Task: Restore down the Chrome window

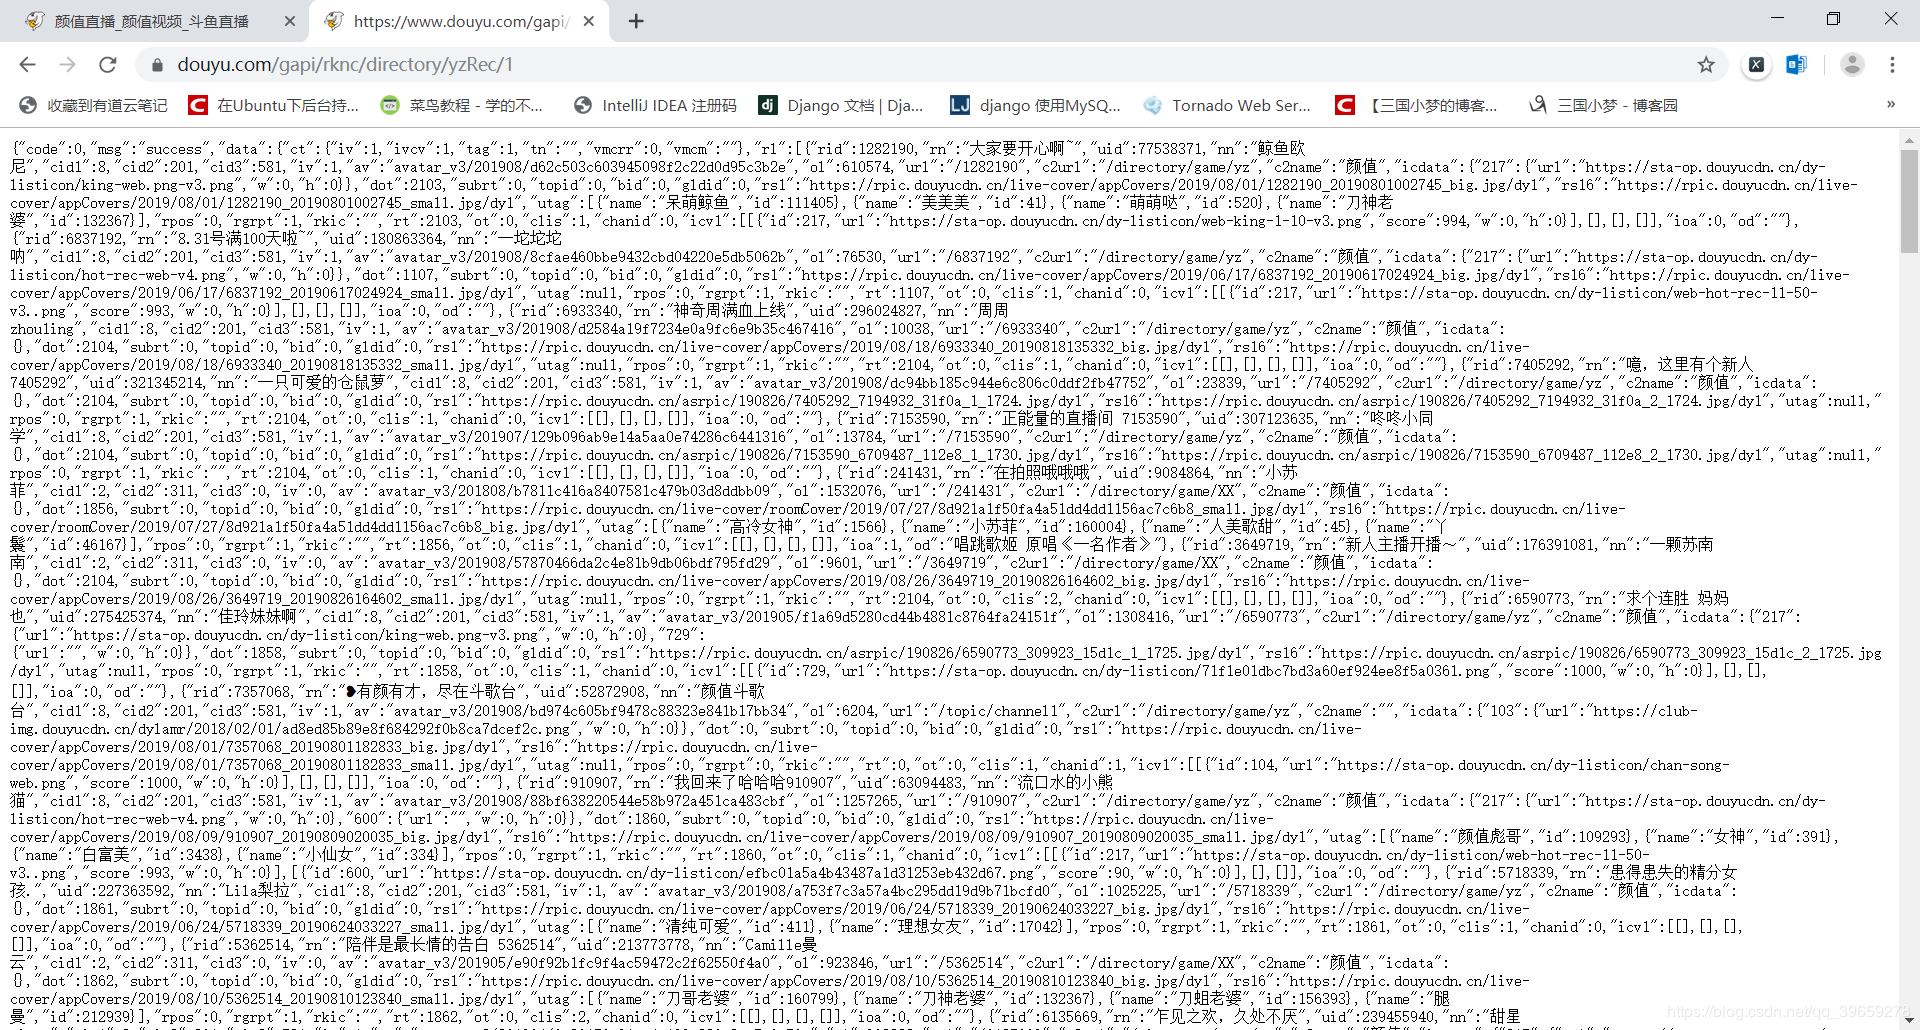Action: (1833, 18)
